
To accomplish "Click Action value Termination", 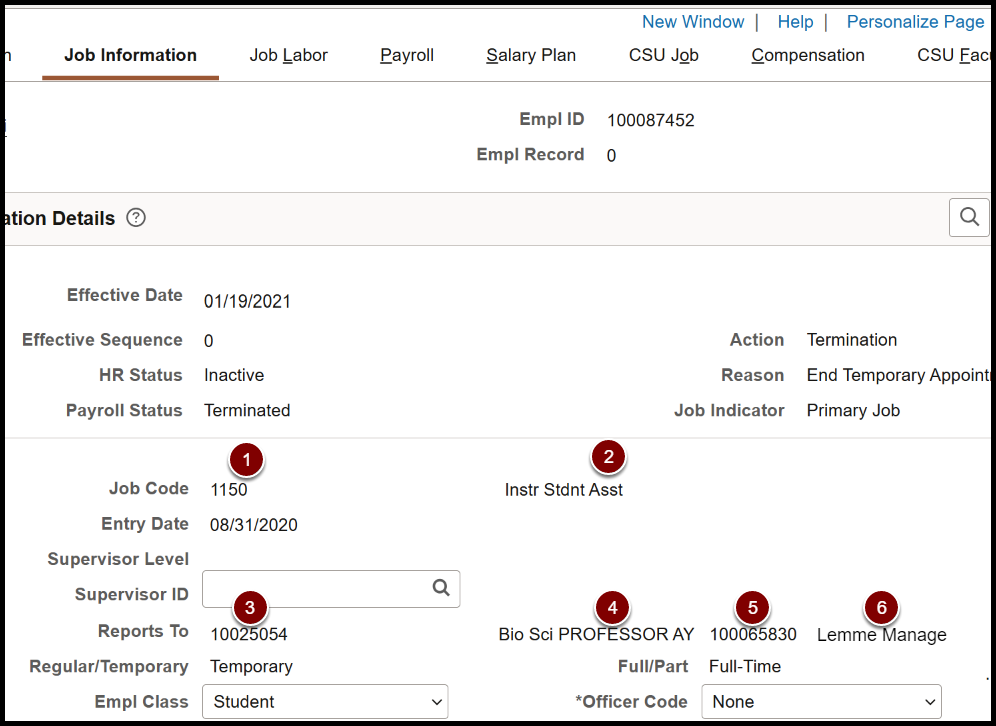I will (852, 340).
